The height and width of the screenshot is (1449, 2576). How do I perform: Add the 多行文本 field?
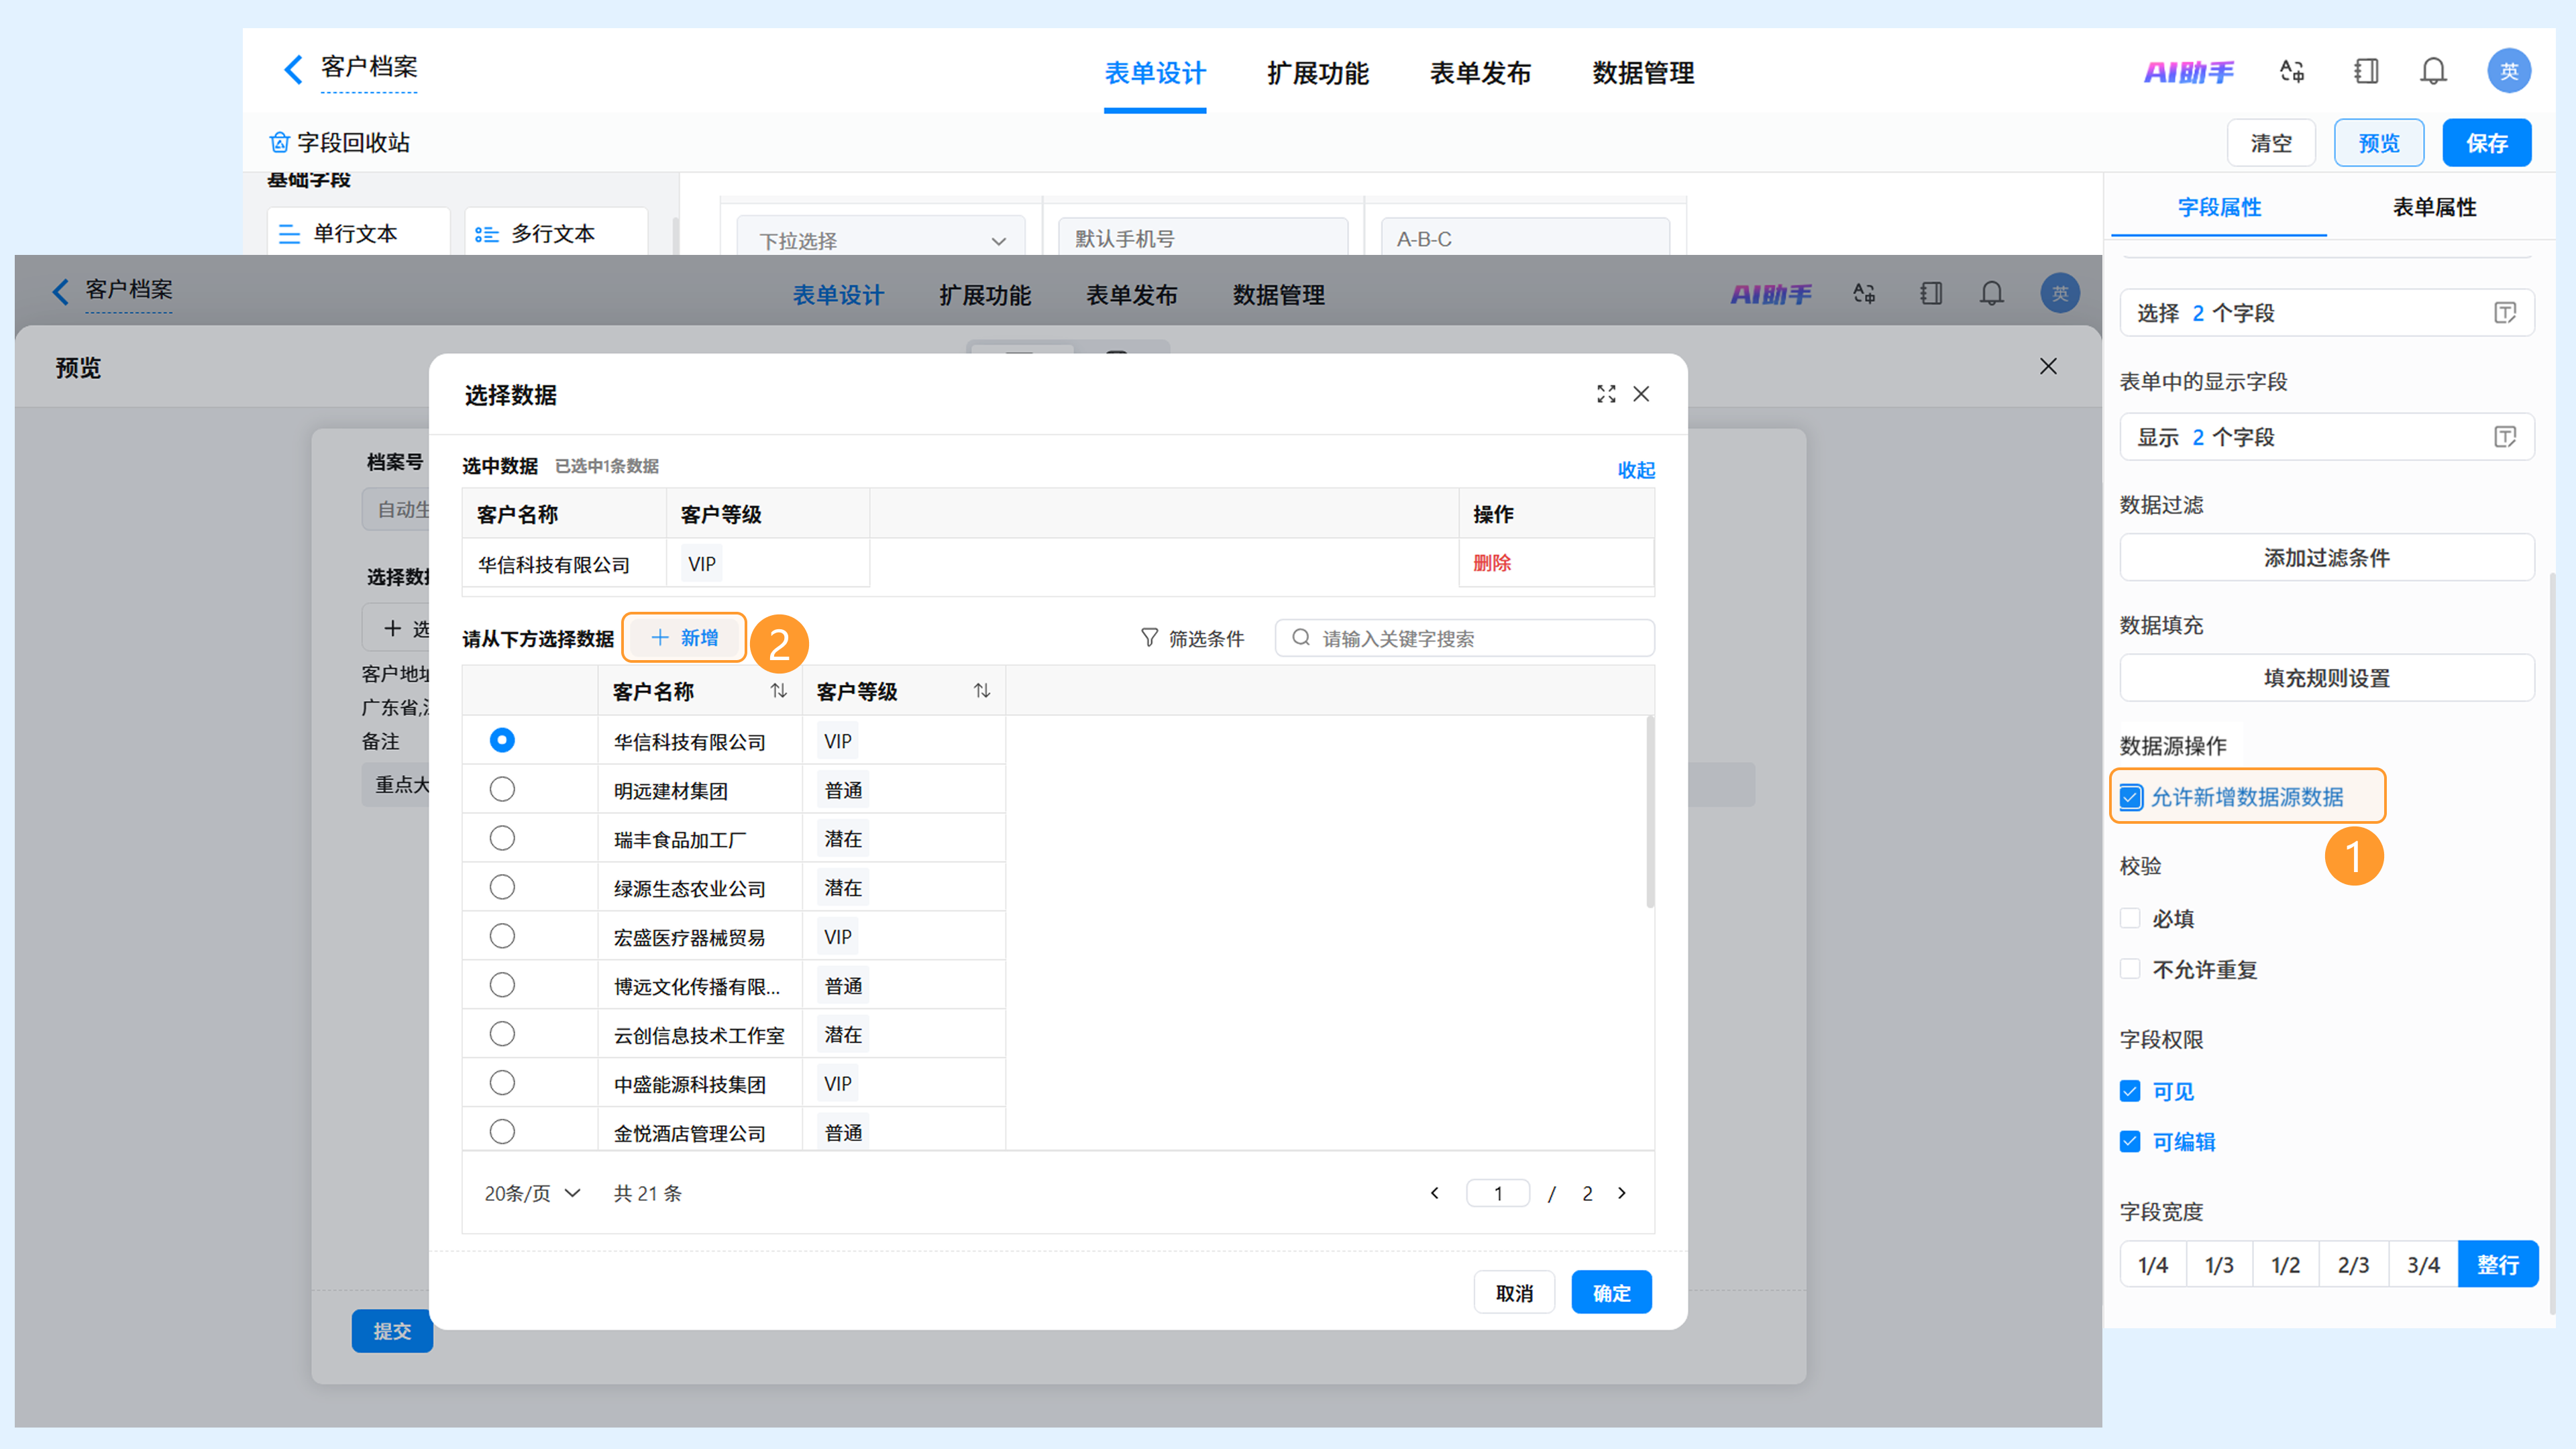pyautogui.click(x=556, y=233)
